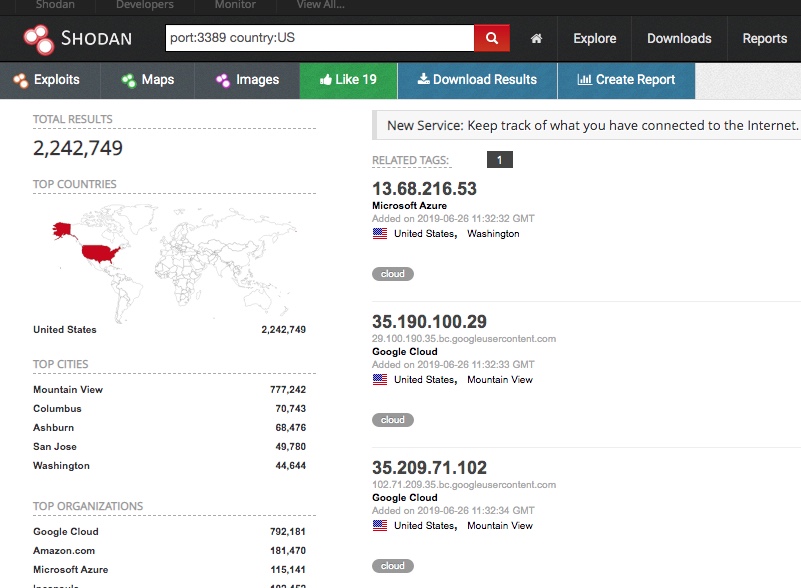Click the search query input field
Viewport: 801px width, 588px height.
(320, 38)
